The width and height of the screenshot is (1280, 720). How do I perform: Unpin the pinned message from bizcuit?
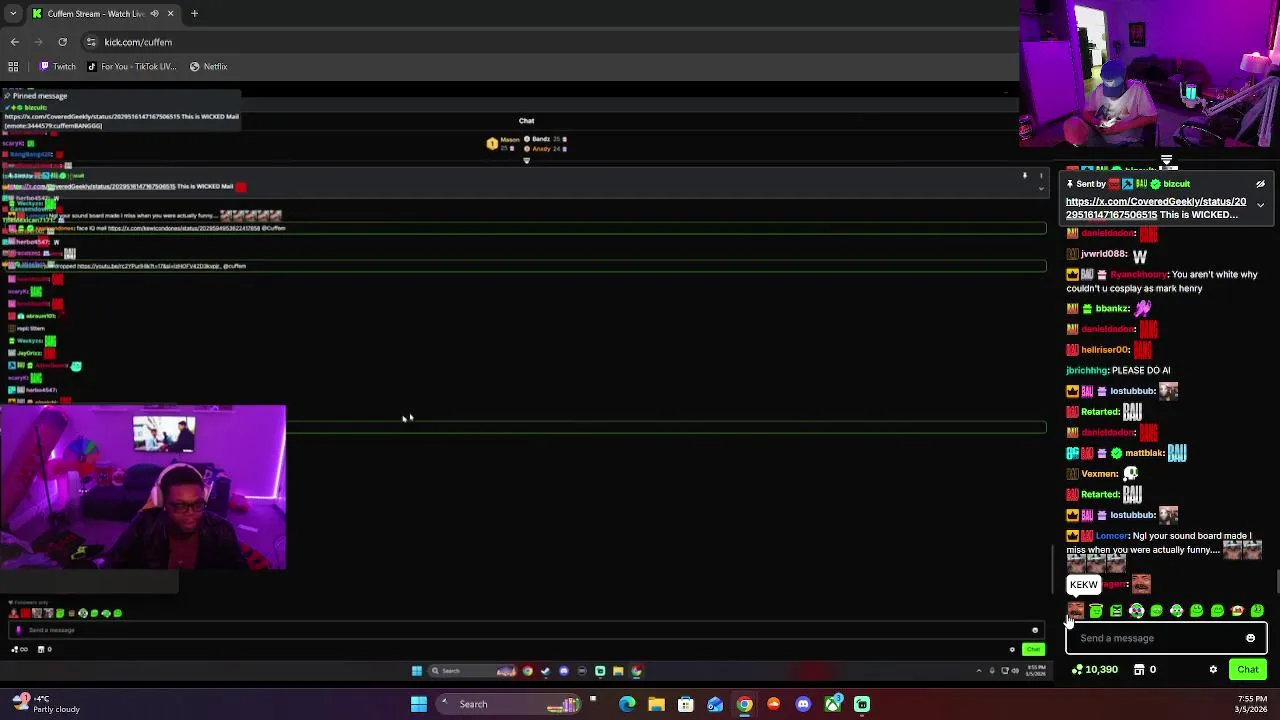1260,184
